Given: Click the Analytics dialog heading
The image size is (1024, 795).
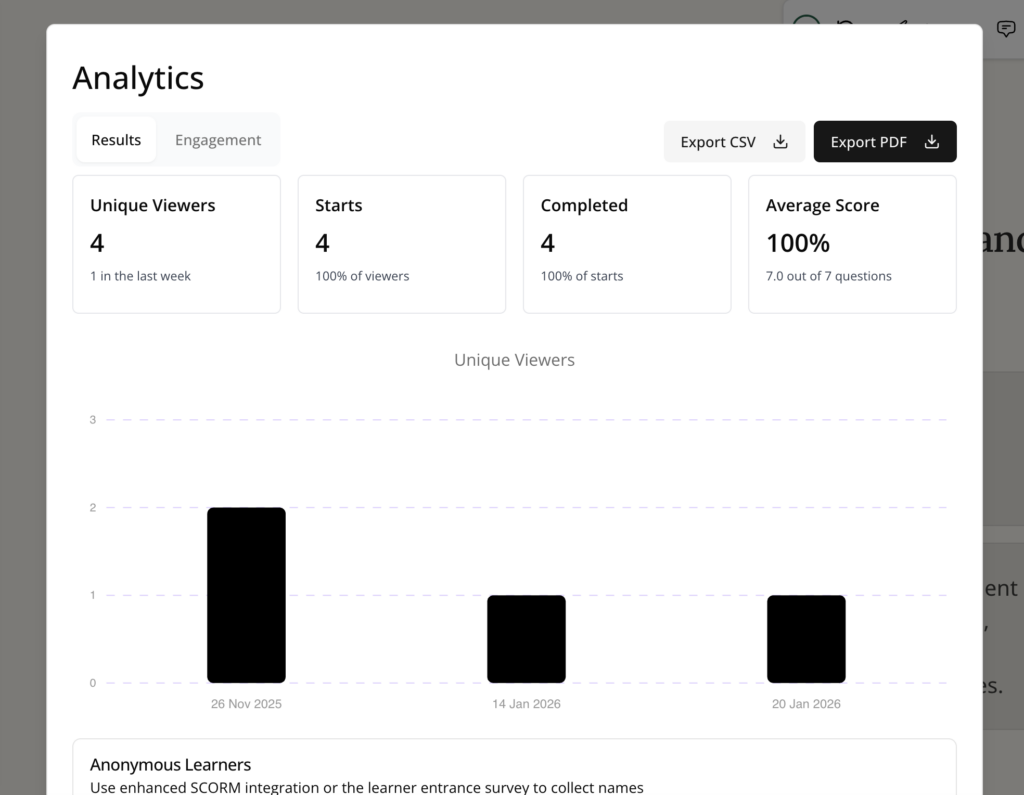Looking at the screenshot, I should point(138,78).
